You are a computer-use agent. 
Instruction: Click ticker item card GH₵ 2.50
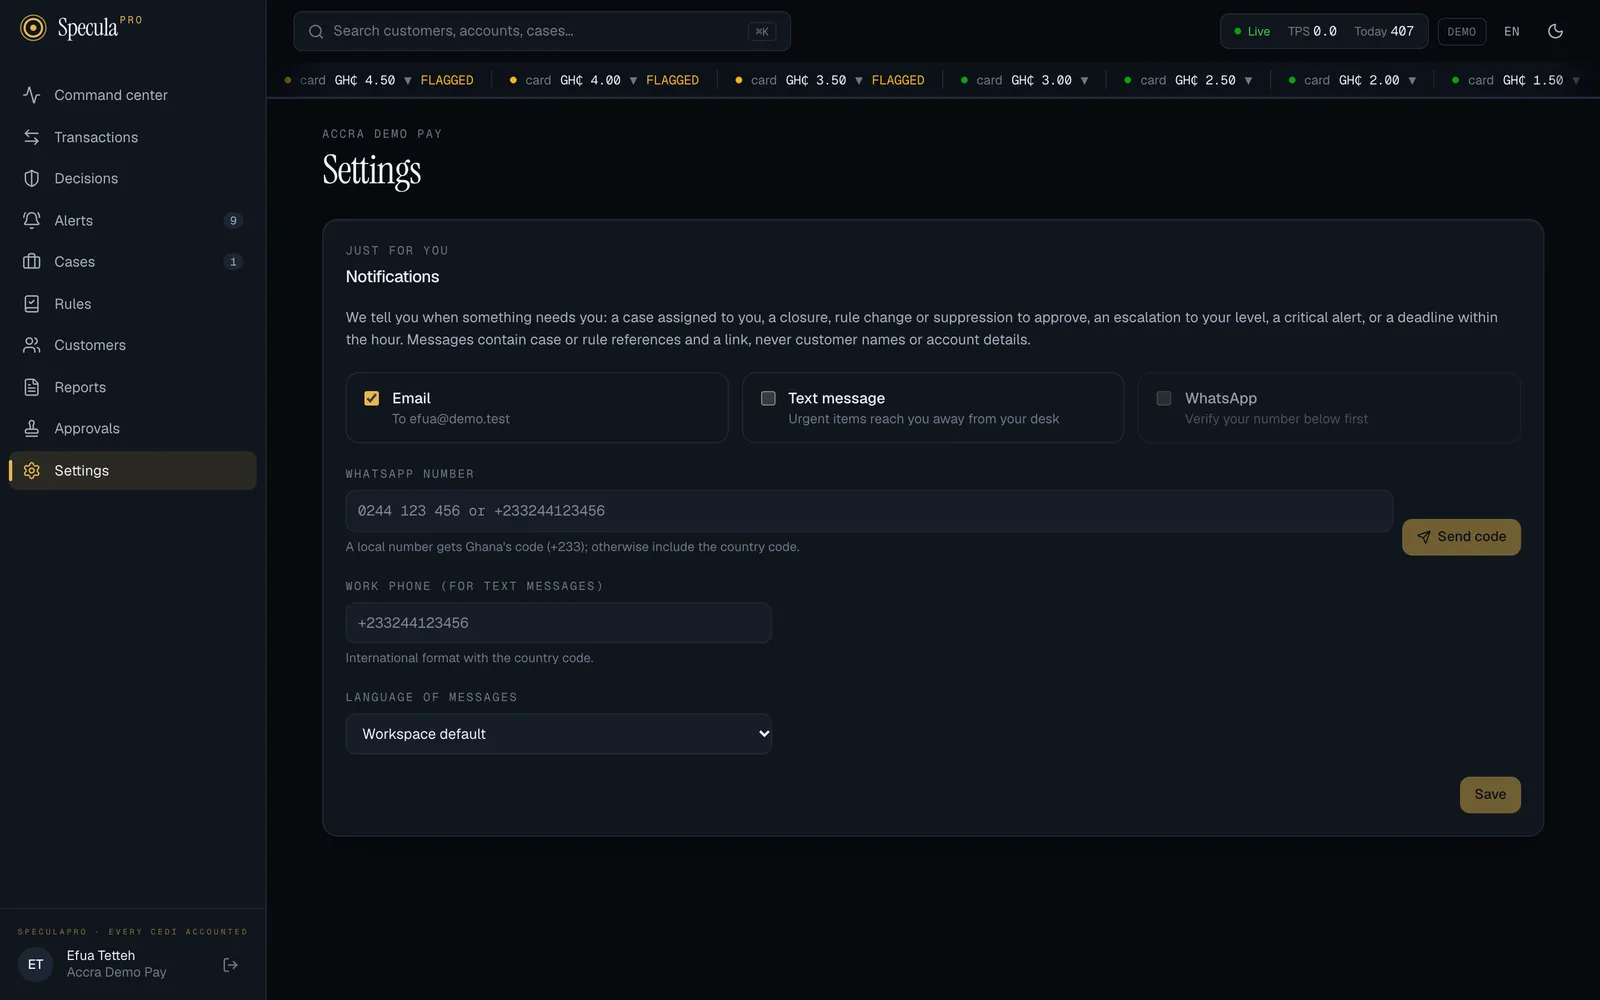pos(1189,80)
